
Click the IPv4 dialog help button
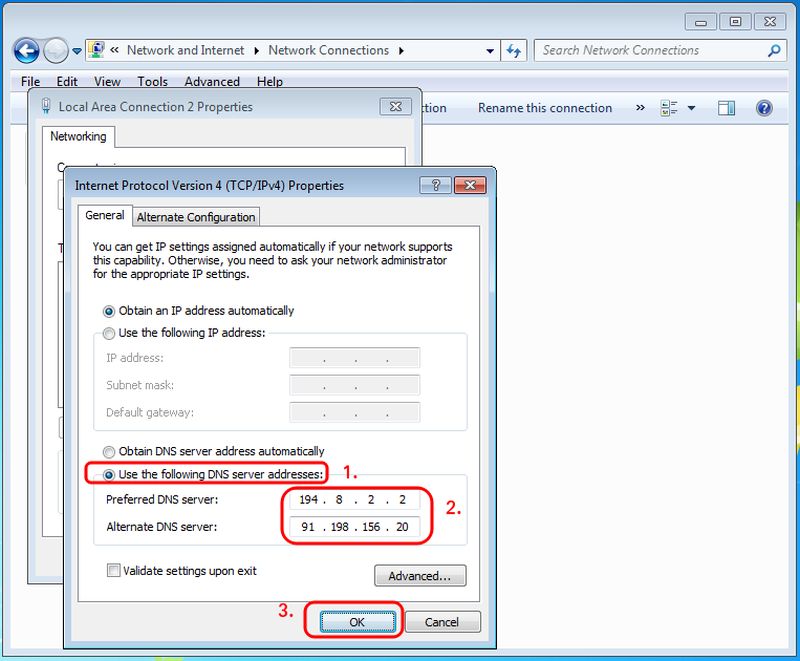tap(434, 185)
